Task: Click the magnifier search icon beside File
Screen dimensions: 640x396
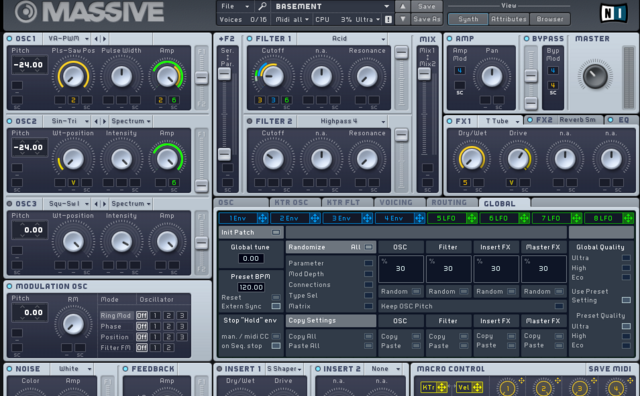Action: [x=262, y=6]
